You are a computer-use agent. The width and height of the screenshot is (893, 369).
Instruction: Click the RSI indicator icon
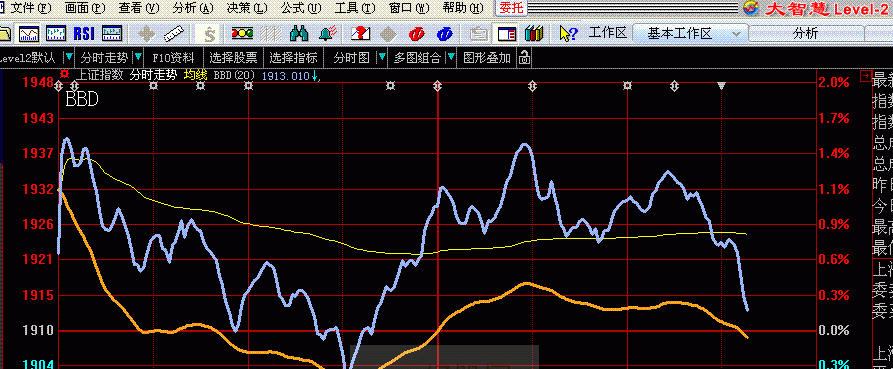84,34
